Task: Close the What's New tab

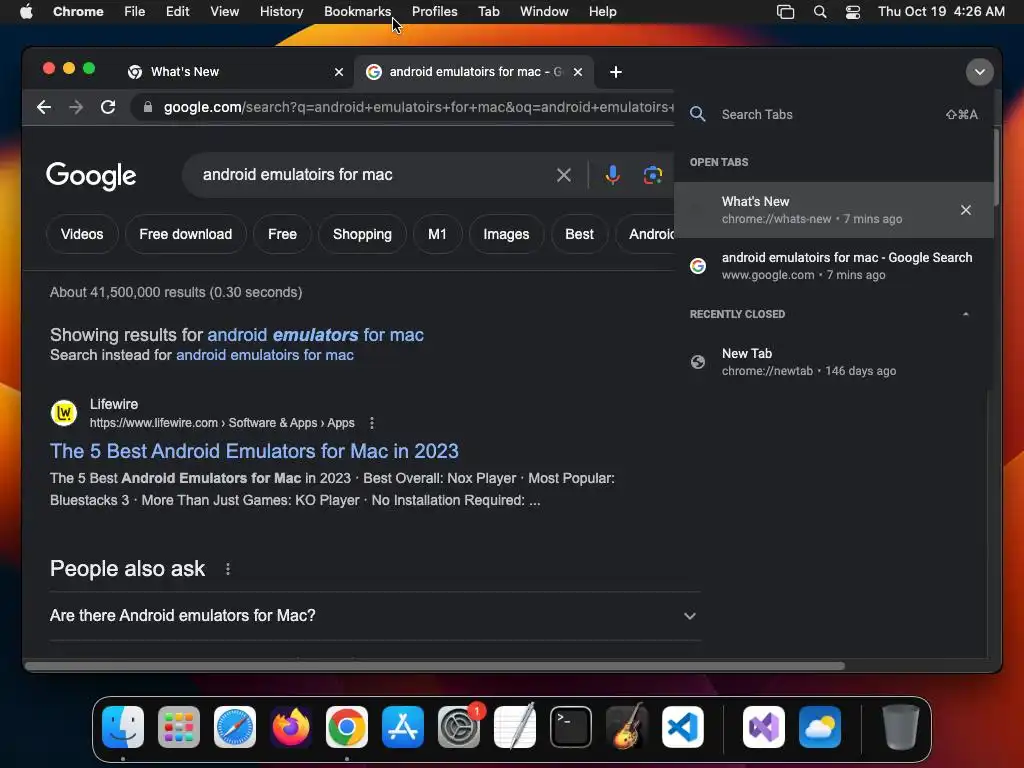Action: [x=339, y=72]
